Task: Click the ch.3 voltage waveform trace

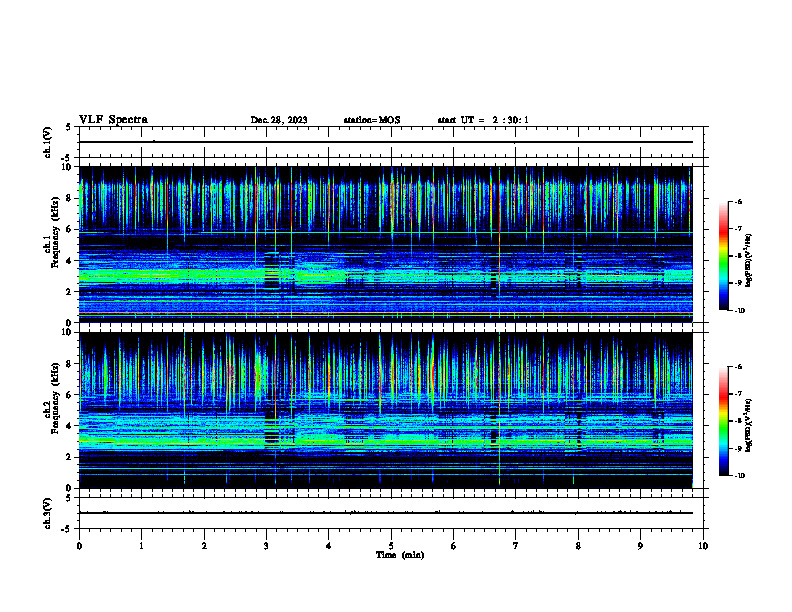Action: [x=386, y=513]
